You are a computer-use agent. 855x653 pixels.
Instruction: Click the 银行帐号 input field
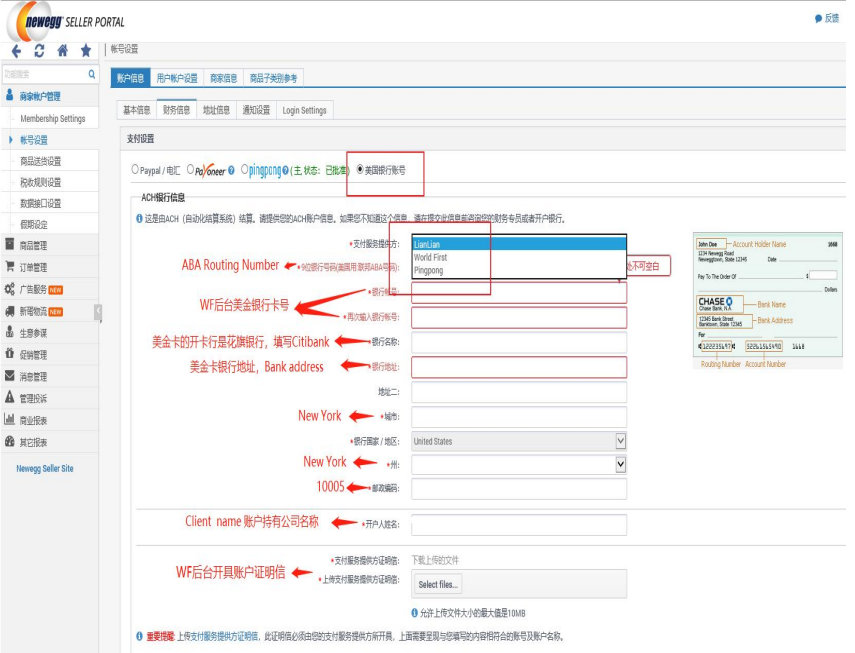(x=519, y=293)
